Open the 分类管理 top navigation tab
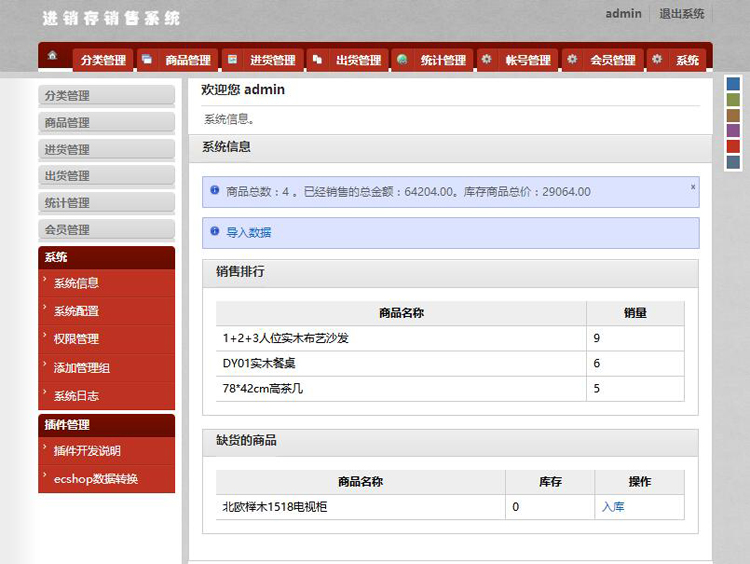The image size is (750, 564). (103, 60)
